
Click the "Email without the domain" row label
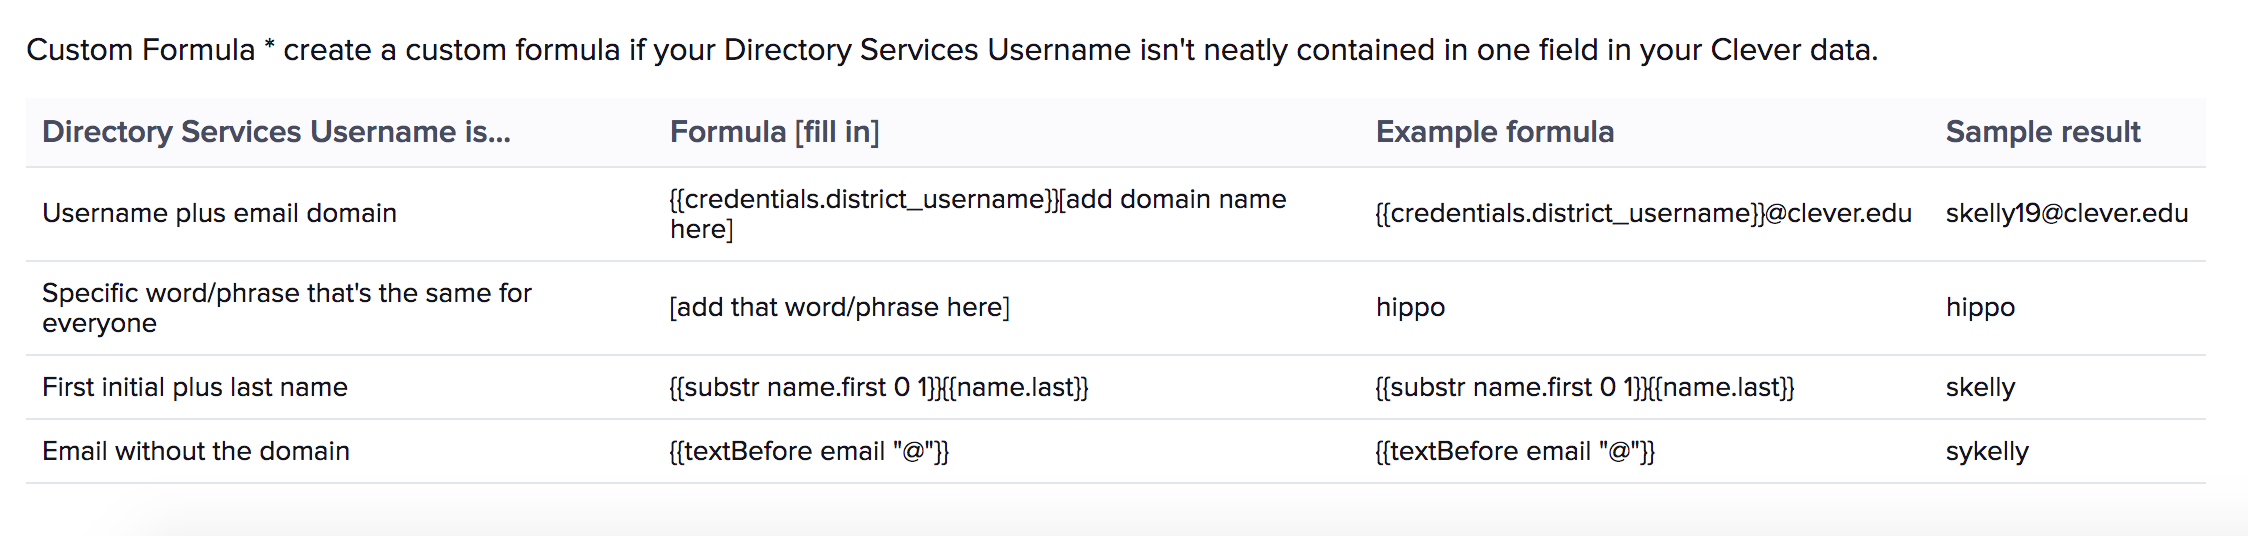(196, 451)
